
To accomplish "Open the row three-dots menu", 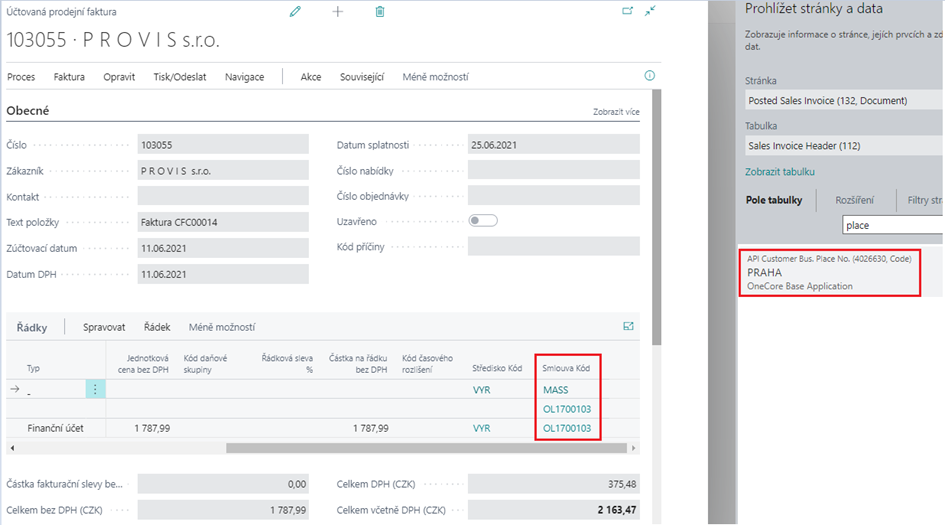I will point(95,390).
